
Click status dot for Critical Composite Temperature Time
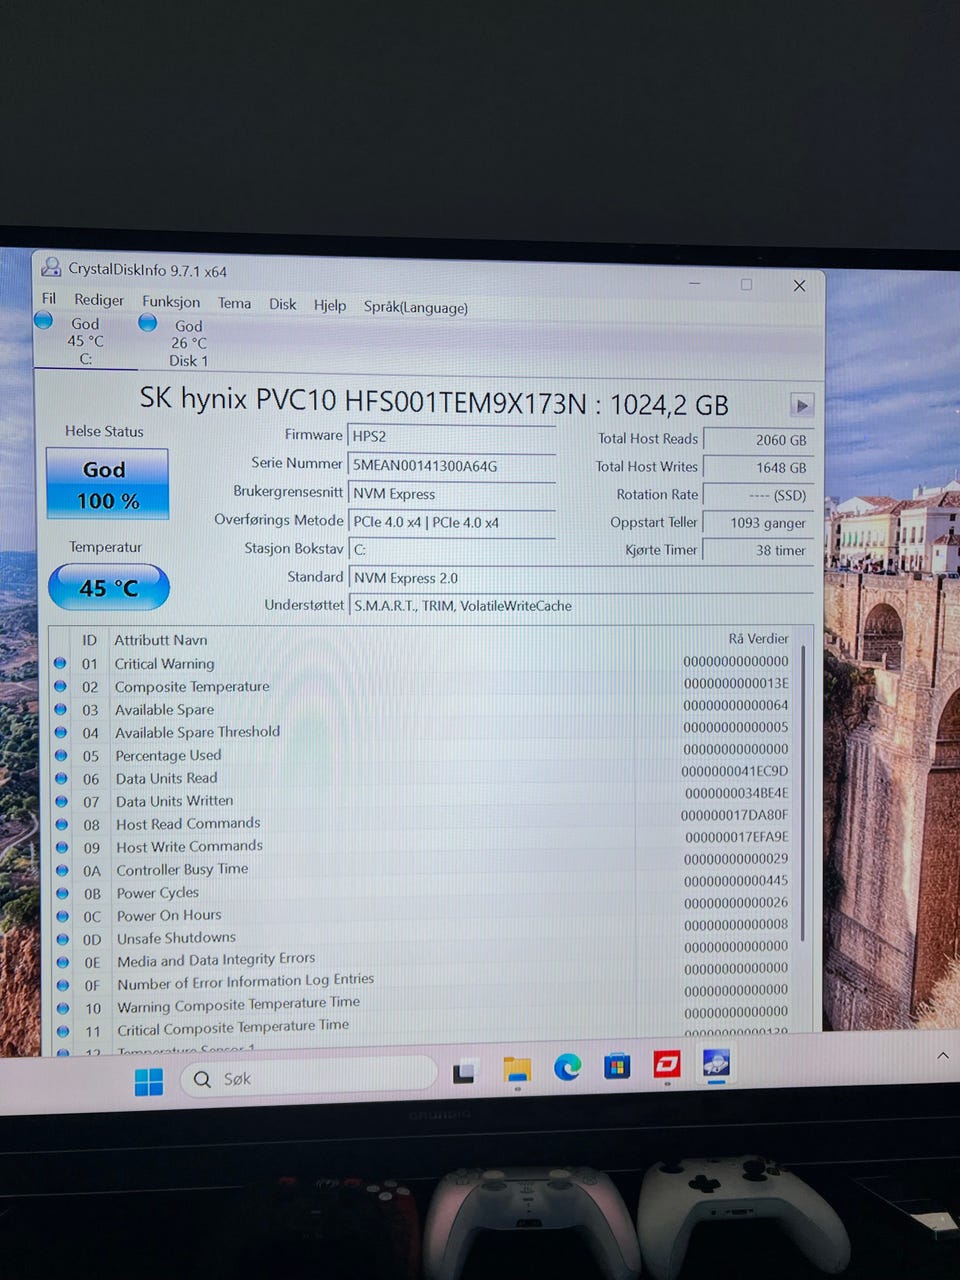coord(63,1031)
